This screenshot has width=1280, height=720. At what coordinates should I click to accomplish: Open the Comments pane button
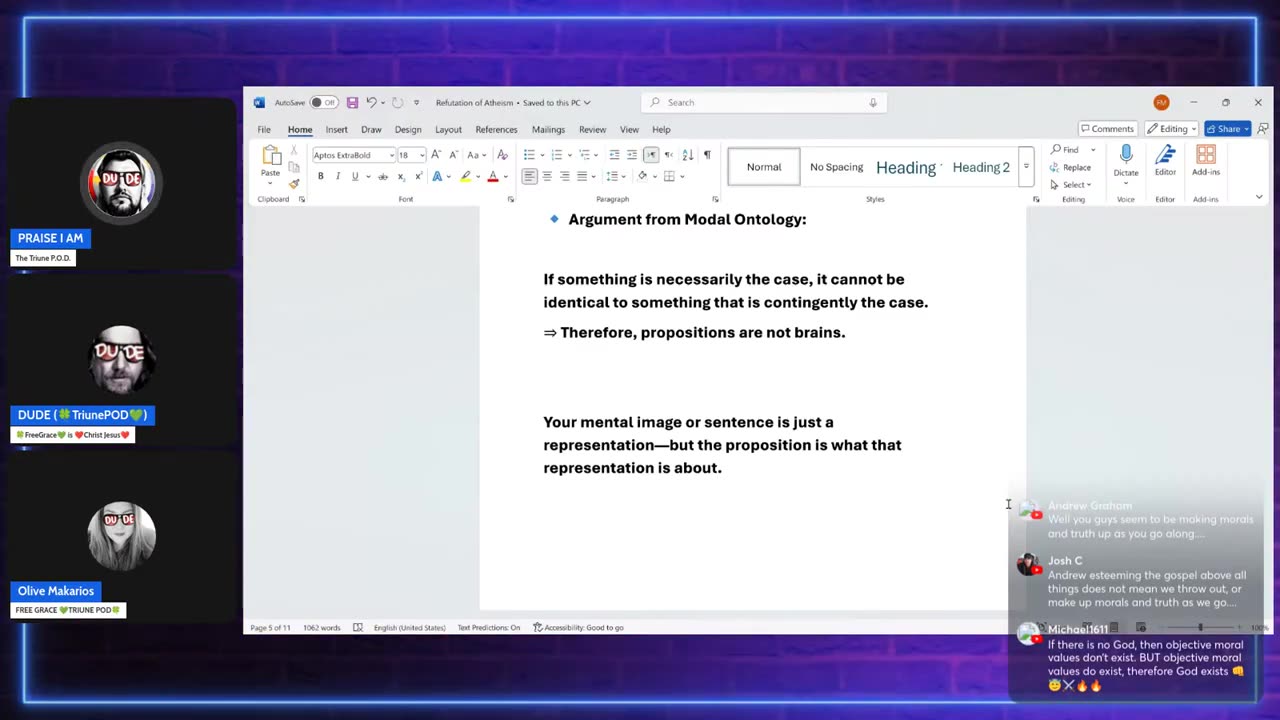coord(1107,129)
